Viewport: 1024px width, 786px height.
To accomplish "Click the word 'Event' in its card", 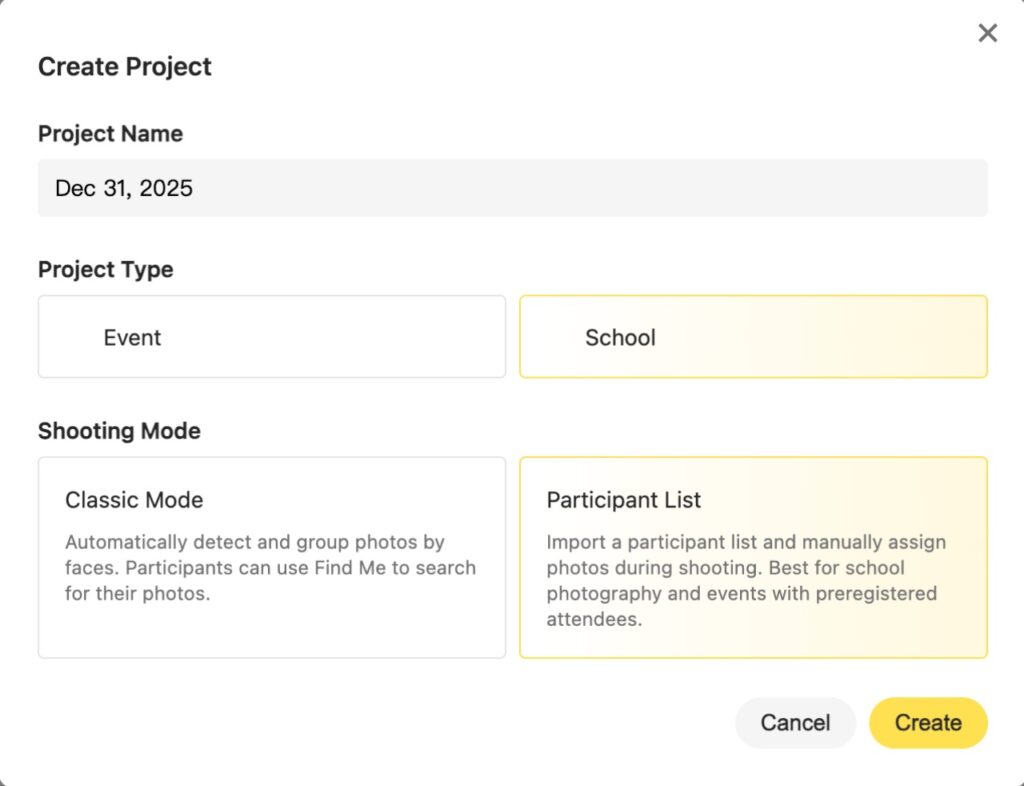I will [x=132, y=338].
